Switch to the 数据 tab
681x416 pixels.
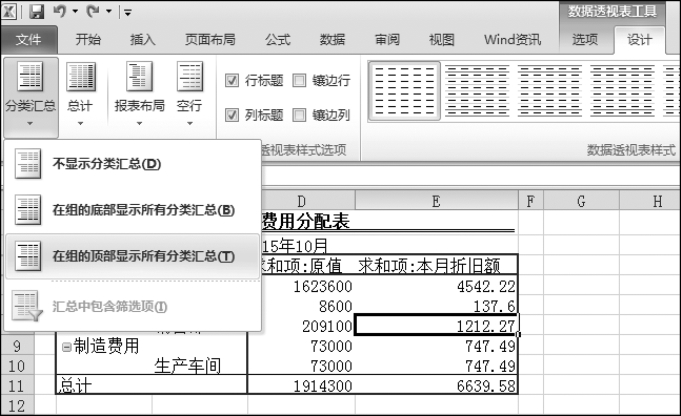[x=332, y=40]
